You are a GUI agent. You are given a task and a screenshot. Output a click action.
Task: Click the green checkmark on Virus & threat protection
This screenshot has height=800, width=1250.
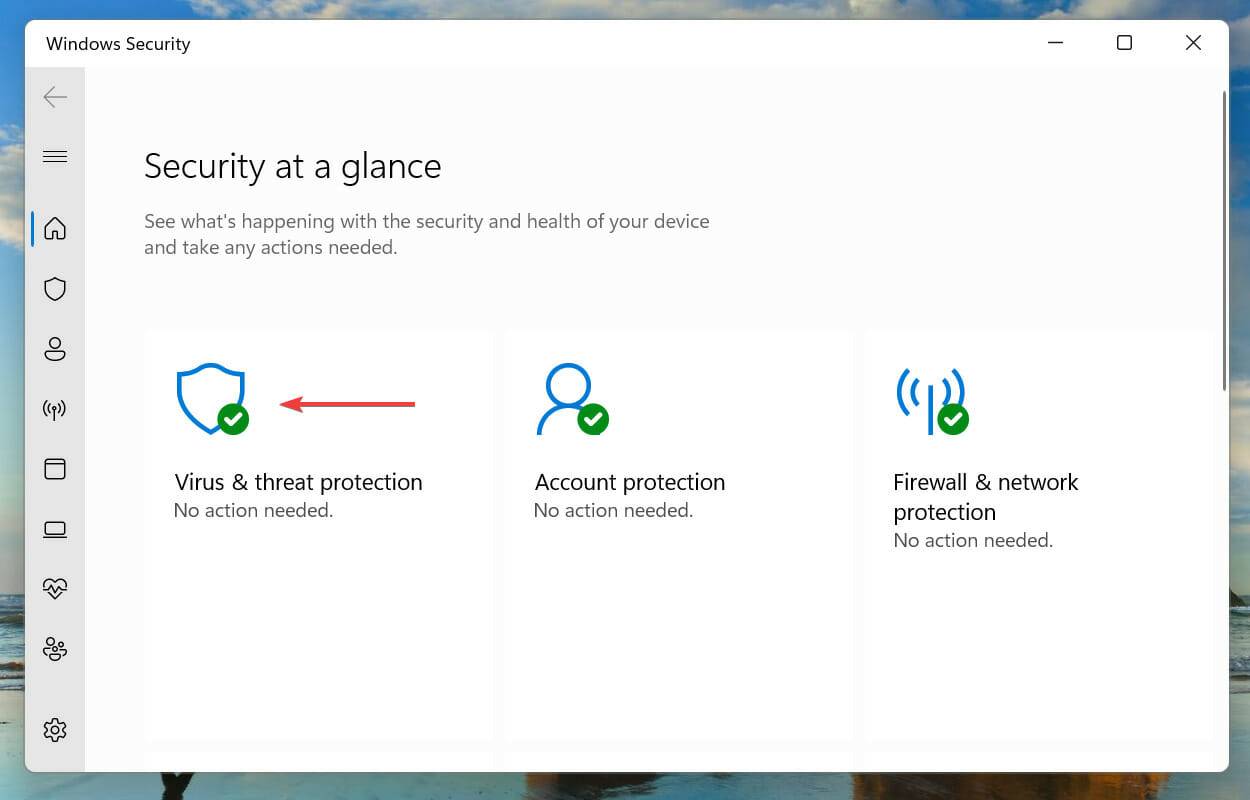click(x=233, y=420)
